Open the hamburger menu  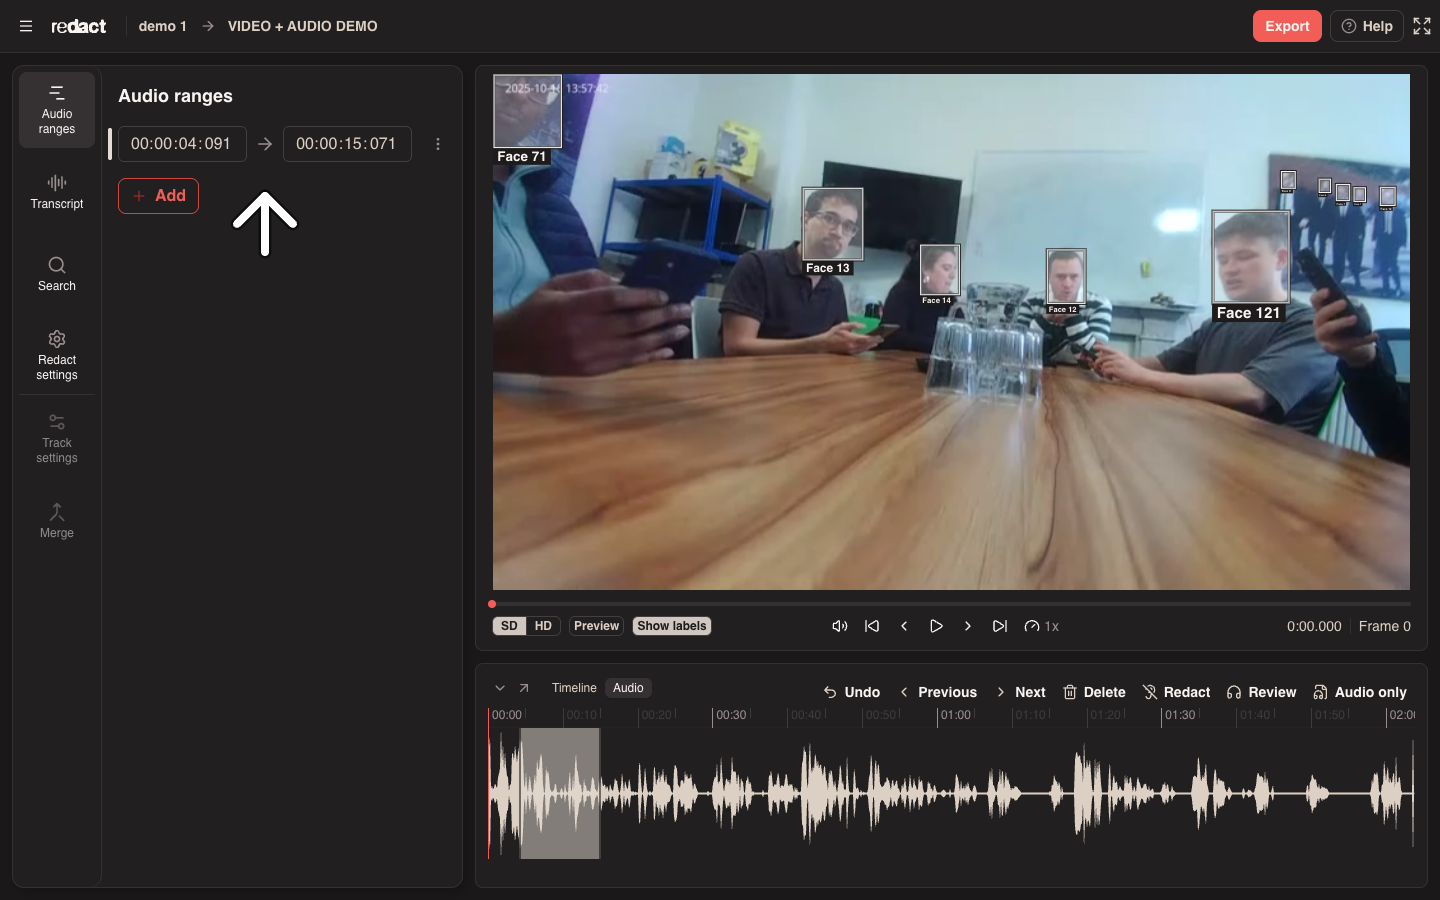(26, 26)
